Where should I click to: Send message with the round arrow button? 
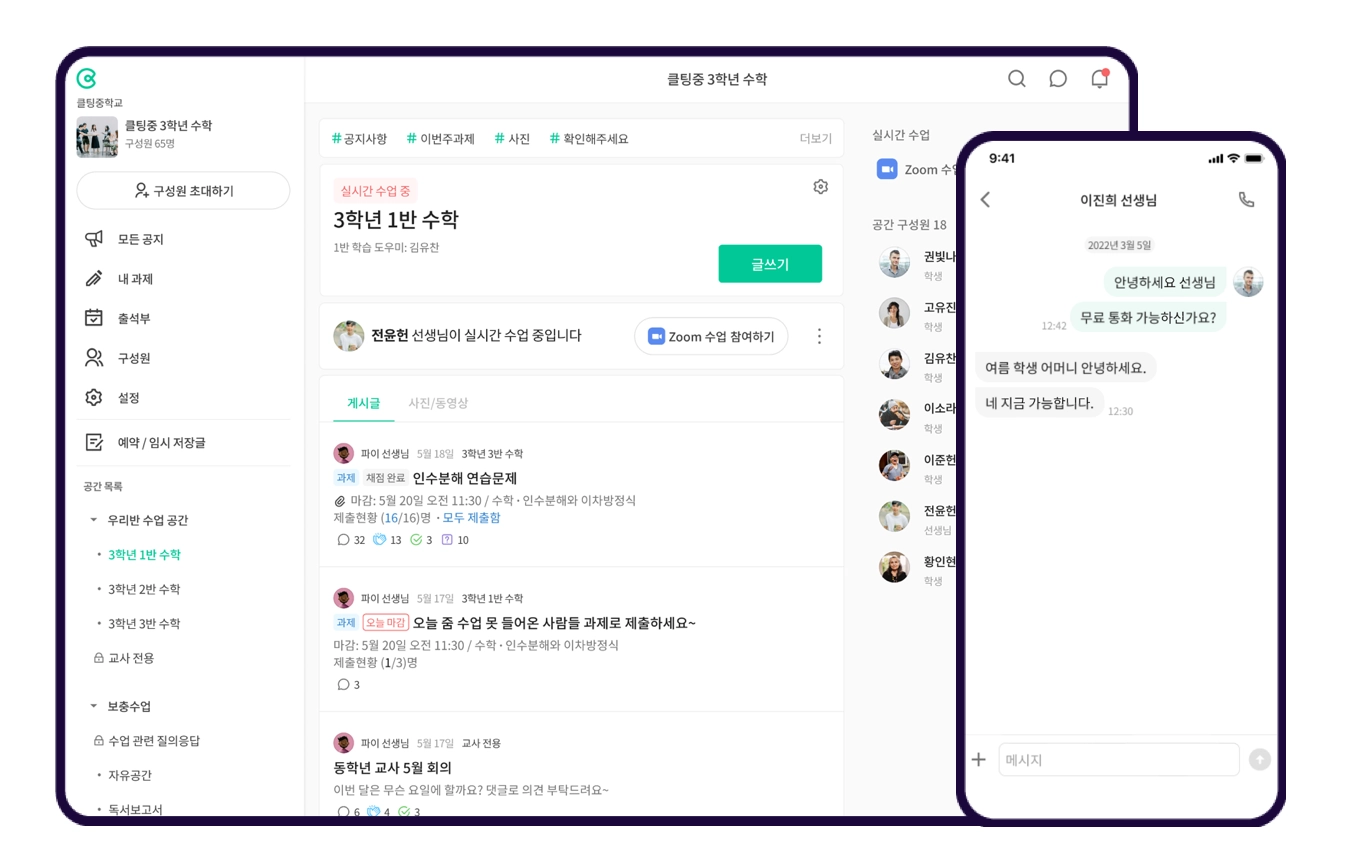[1260, 760]
